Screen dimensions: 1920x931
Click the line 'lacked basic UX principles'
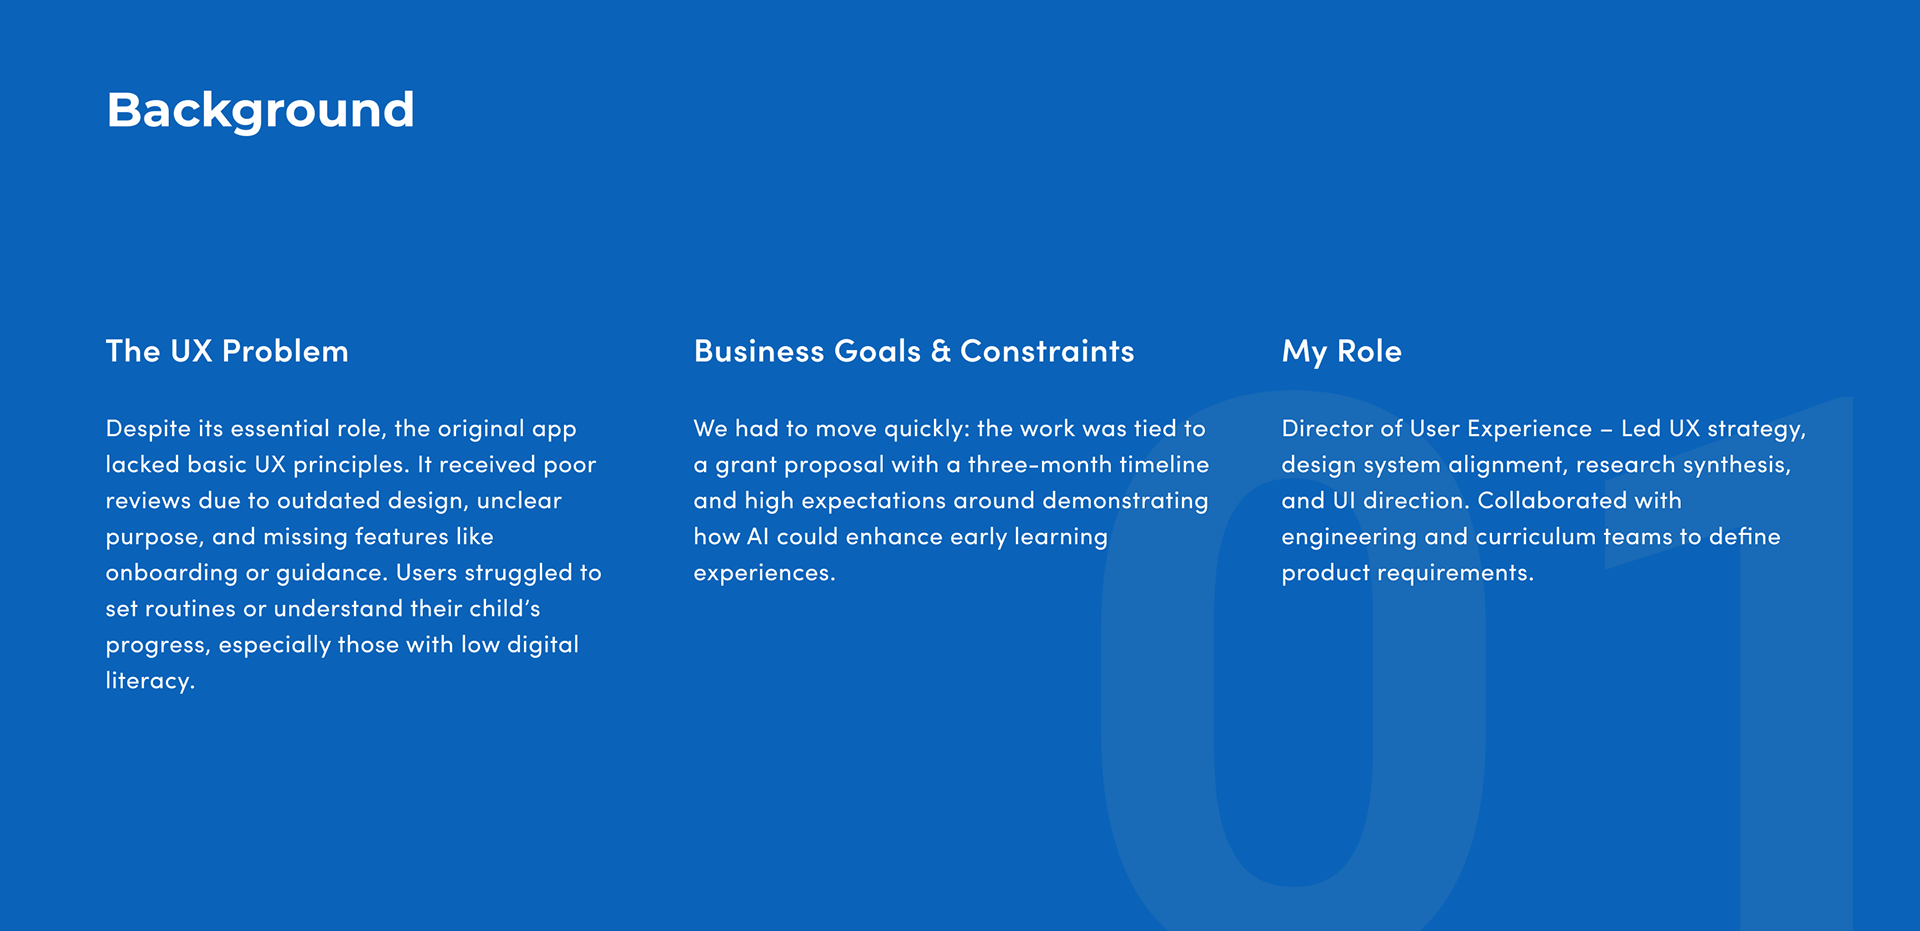[350, 465]
